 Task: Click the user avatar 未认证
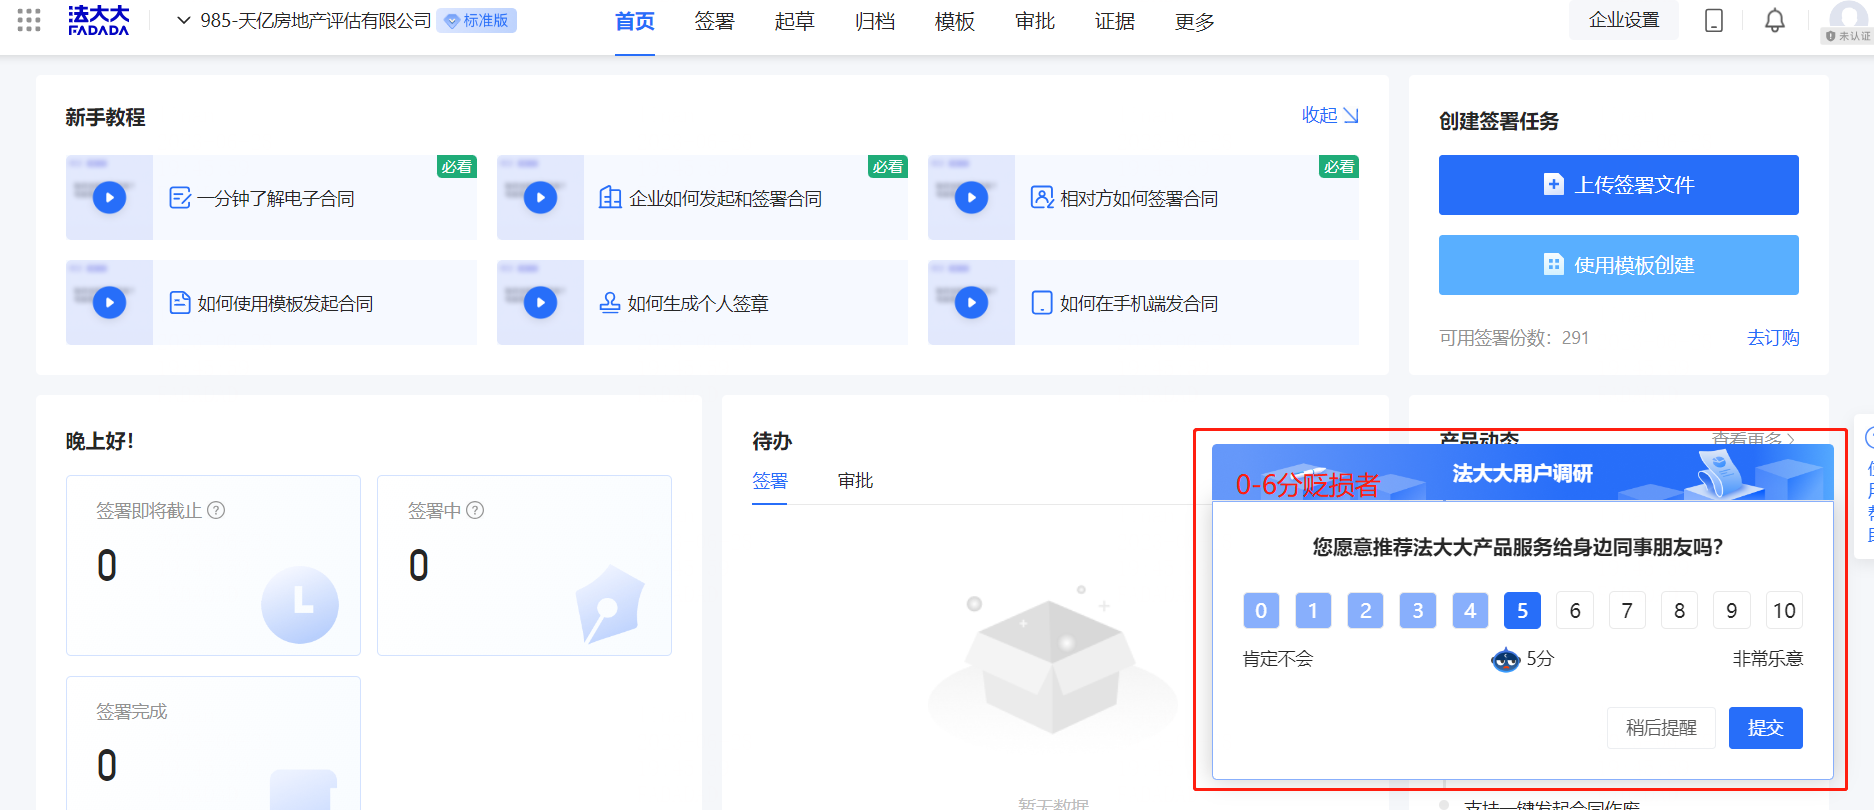[x=1848, y=20]
